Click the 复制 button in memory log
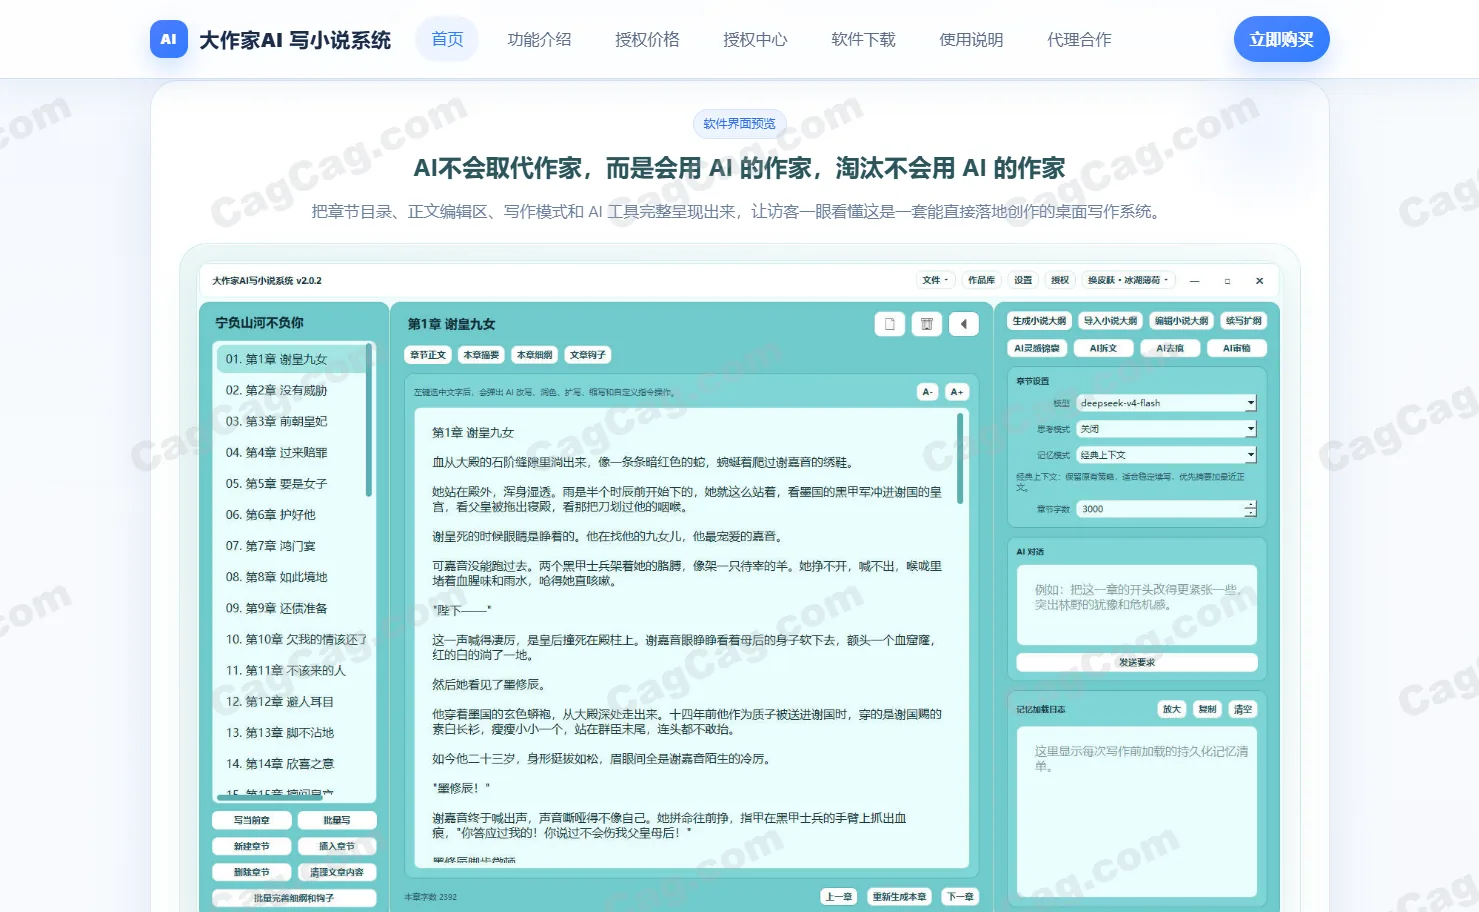Viewport: 1479px width, 912px height. click(1207, 709)
